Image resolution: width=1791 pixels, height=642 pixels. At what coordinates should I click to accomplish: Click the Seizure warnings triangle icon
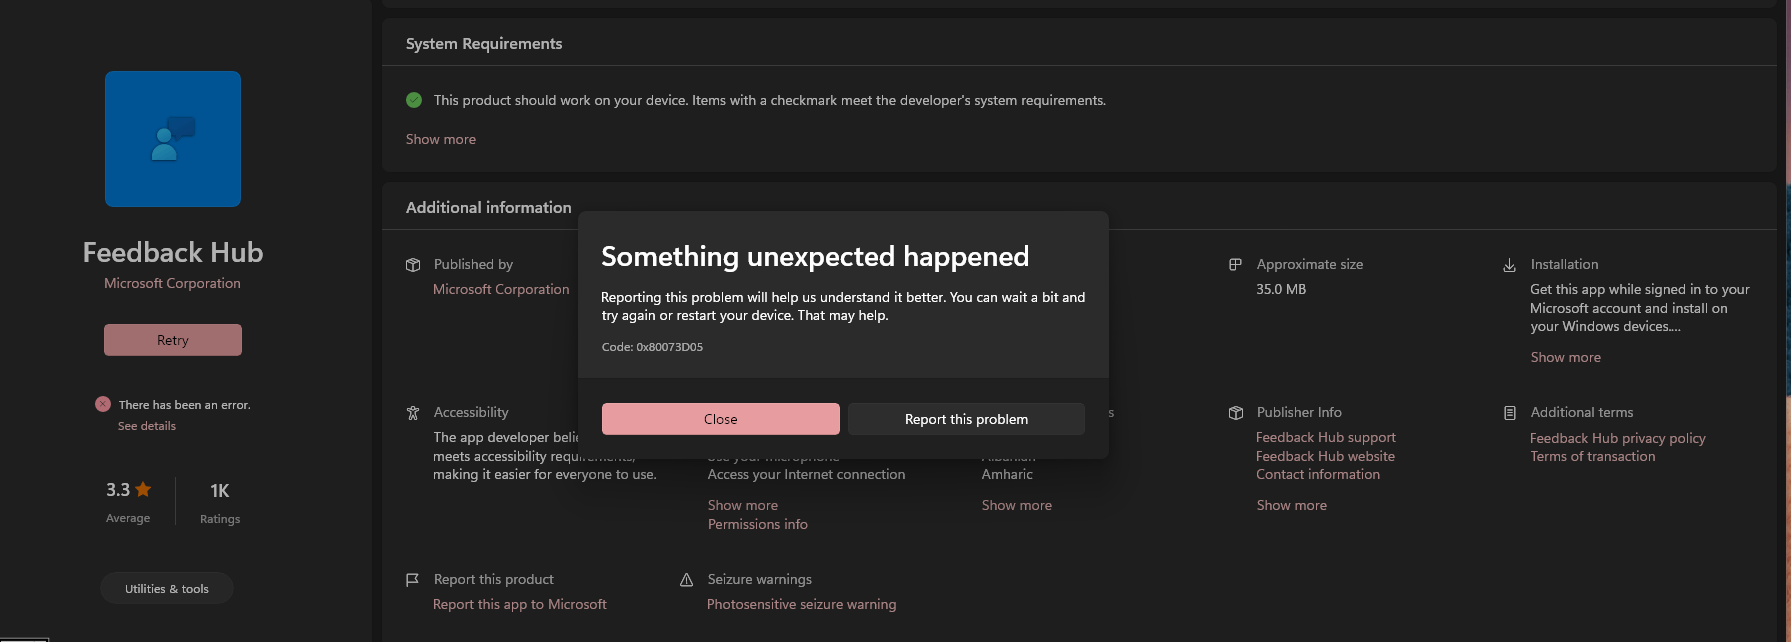686,580
